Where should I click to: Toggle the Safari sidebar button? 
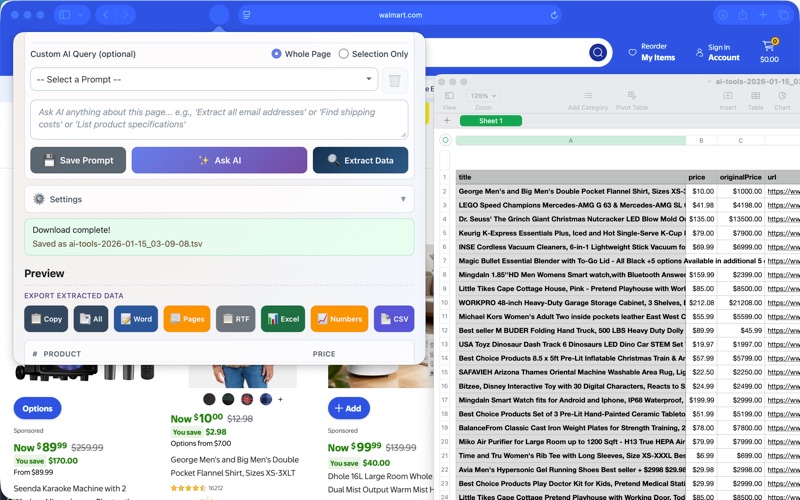pos(65,15)
